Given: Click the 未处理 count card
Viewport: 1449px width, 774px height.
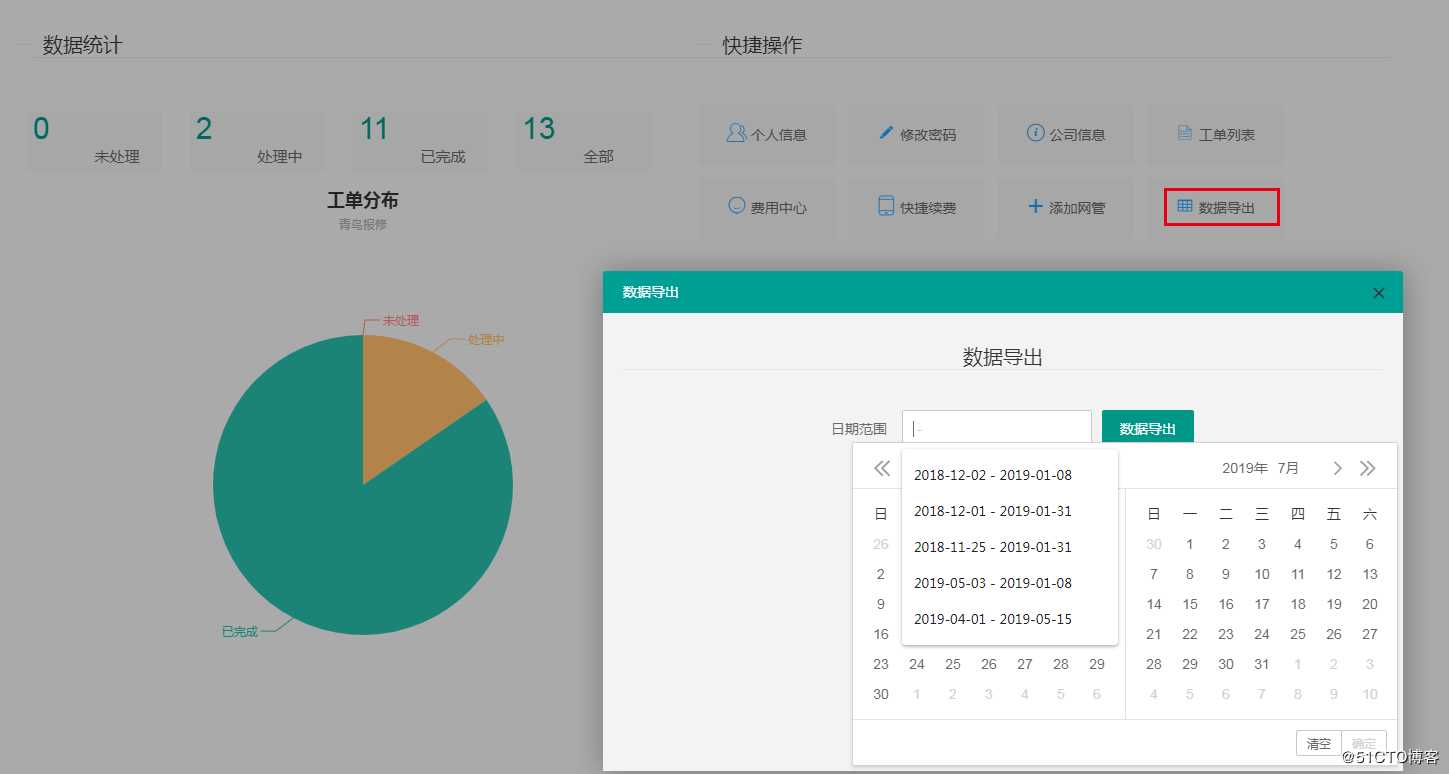Looking at the screenshot, I should point(94,140).
